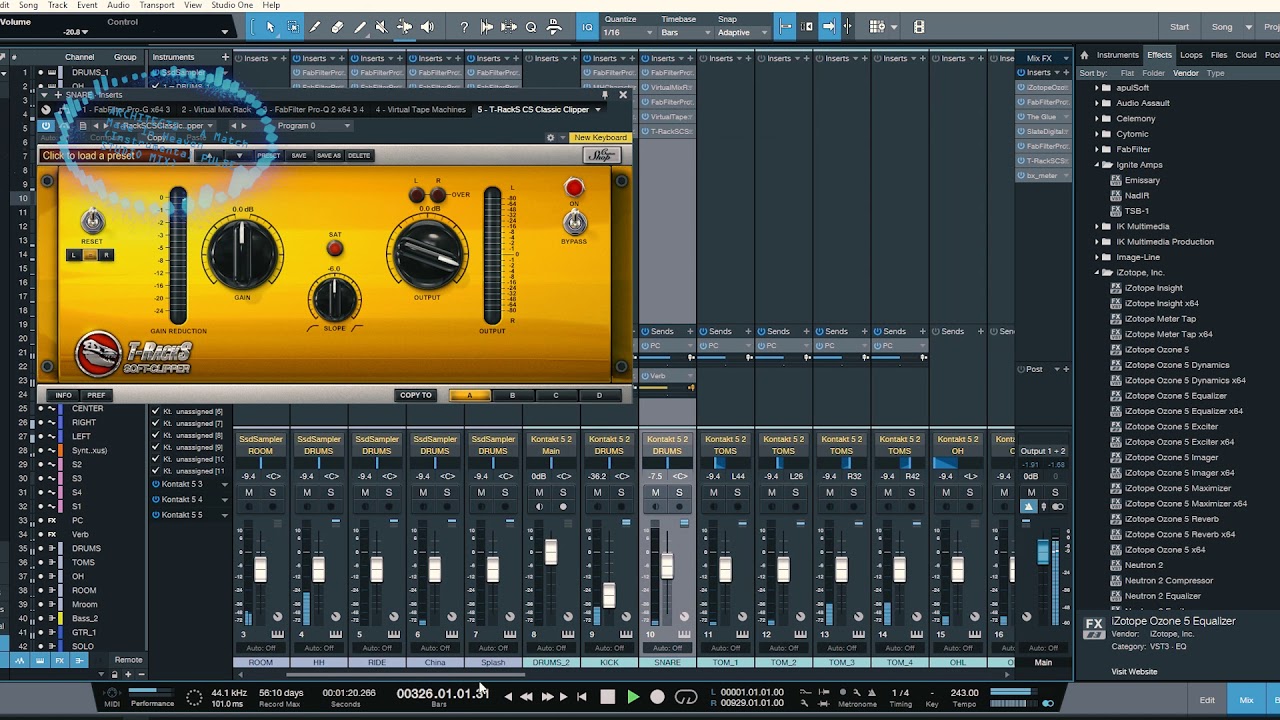Select the 4 - Virtual Tape Machines tab
The image size is (1280, 720).
(421, 110)
